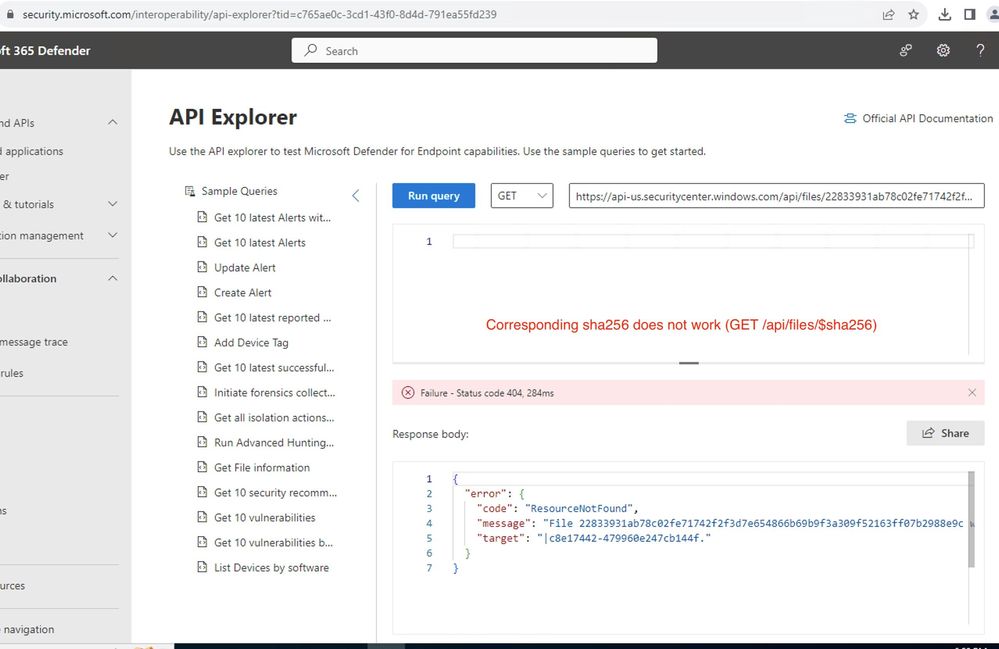Click the response body vertical scrollbar

pos(971,519)
